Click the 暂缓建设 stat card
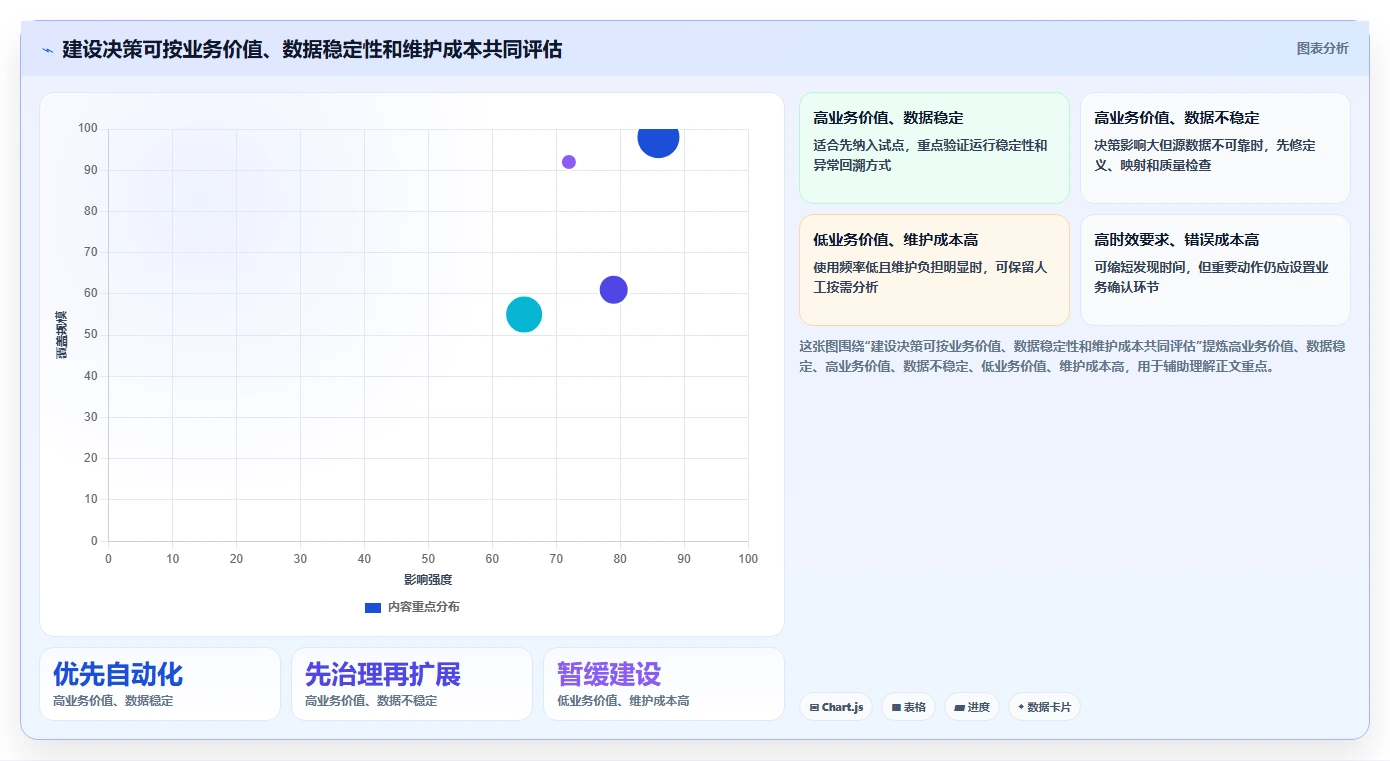The width and height of the screenshot is (1390, 761). 664,684
